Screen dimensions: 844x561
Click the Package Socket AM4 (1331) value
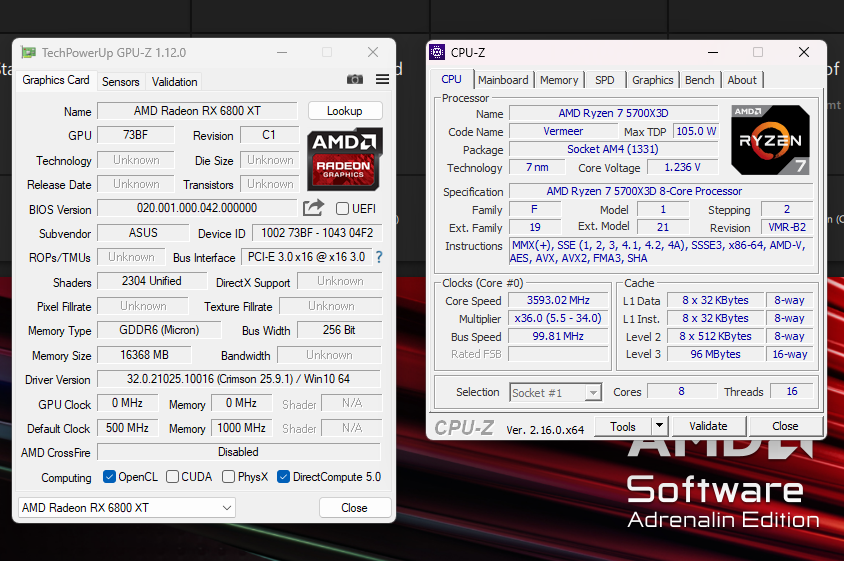[x=613, y=149]
